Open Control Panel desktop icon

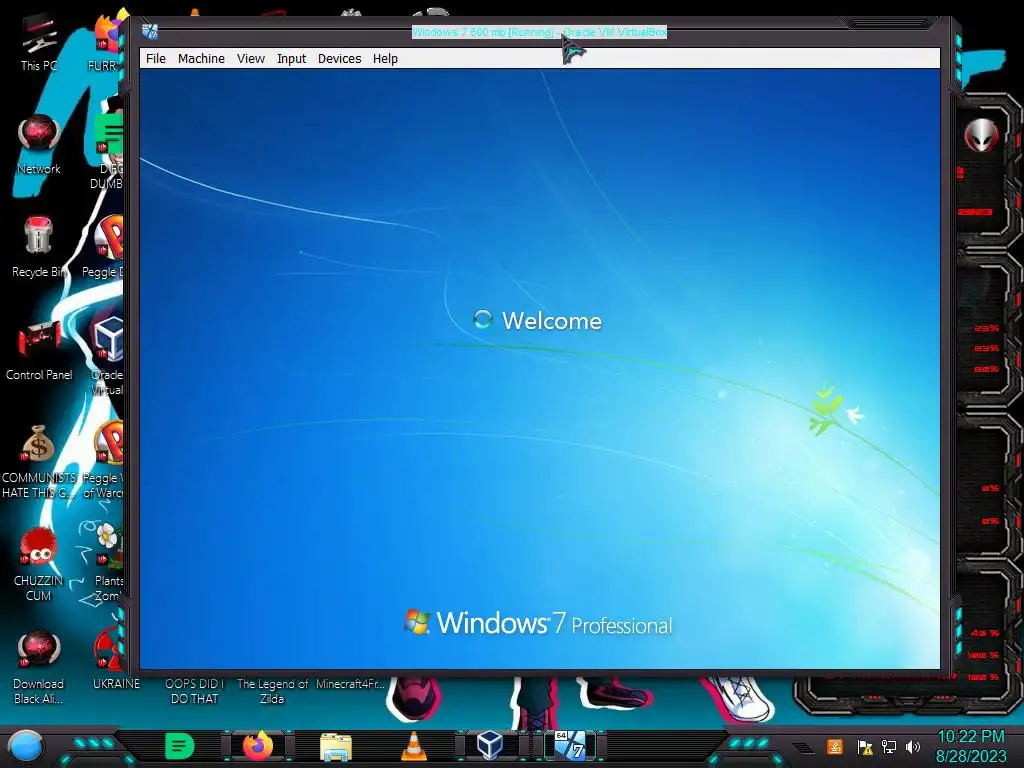coord(39,350)
